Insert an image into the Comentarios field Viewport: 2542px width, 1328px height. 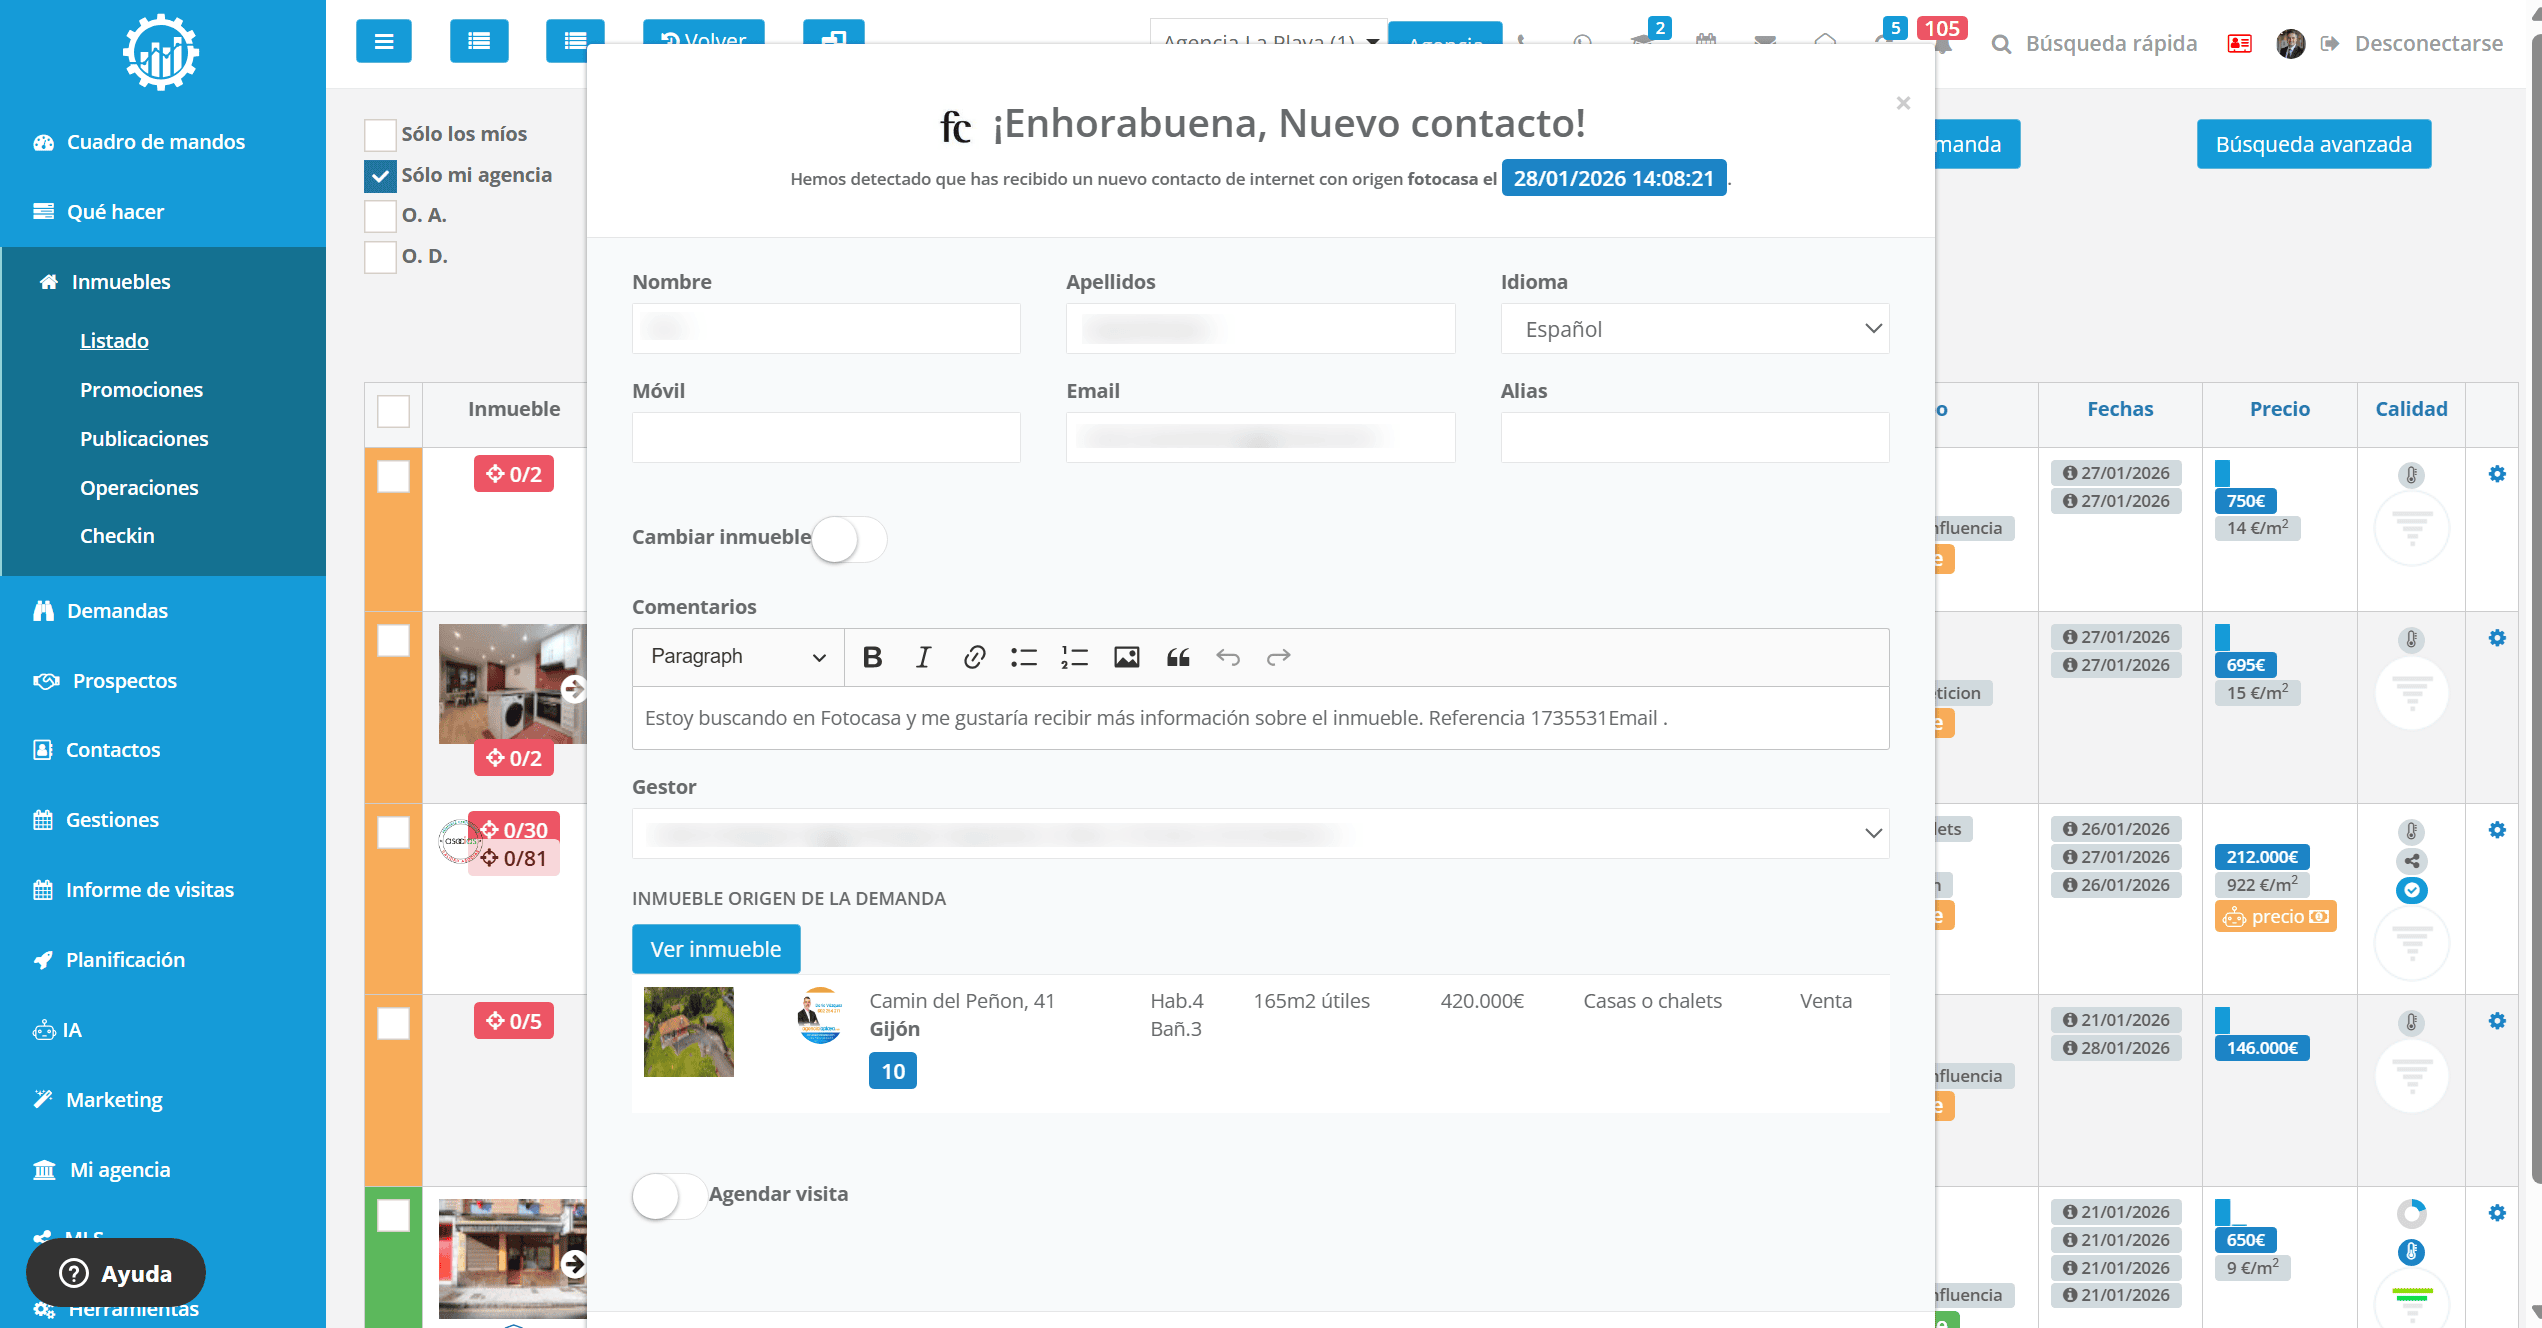(x=1127, y=657)
